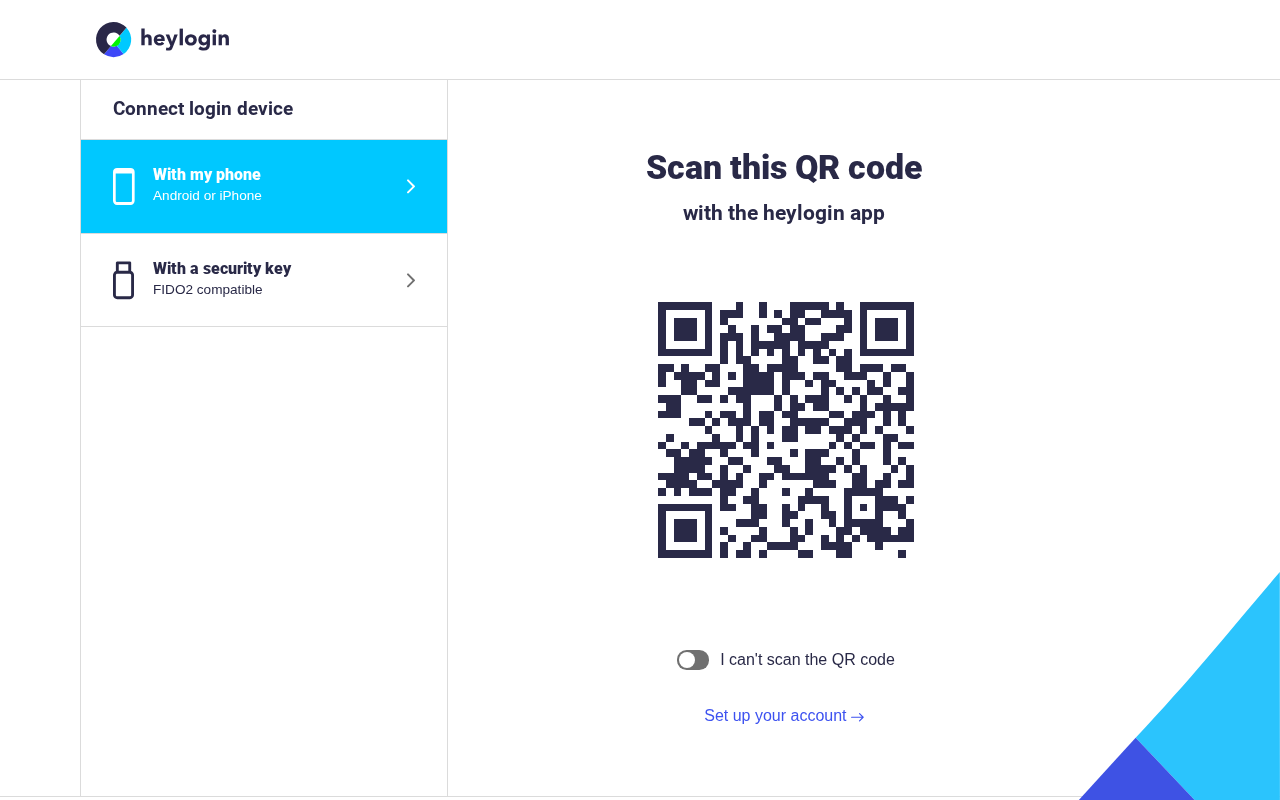Screen dimensions: 1280x800
Task: Open the Set up your account link
Action: (784, 716)
